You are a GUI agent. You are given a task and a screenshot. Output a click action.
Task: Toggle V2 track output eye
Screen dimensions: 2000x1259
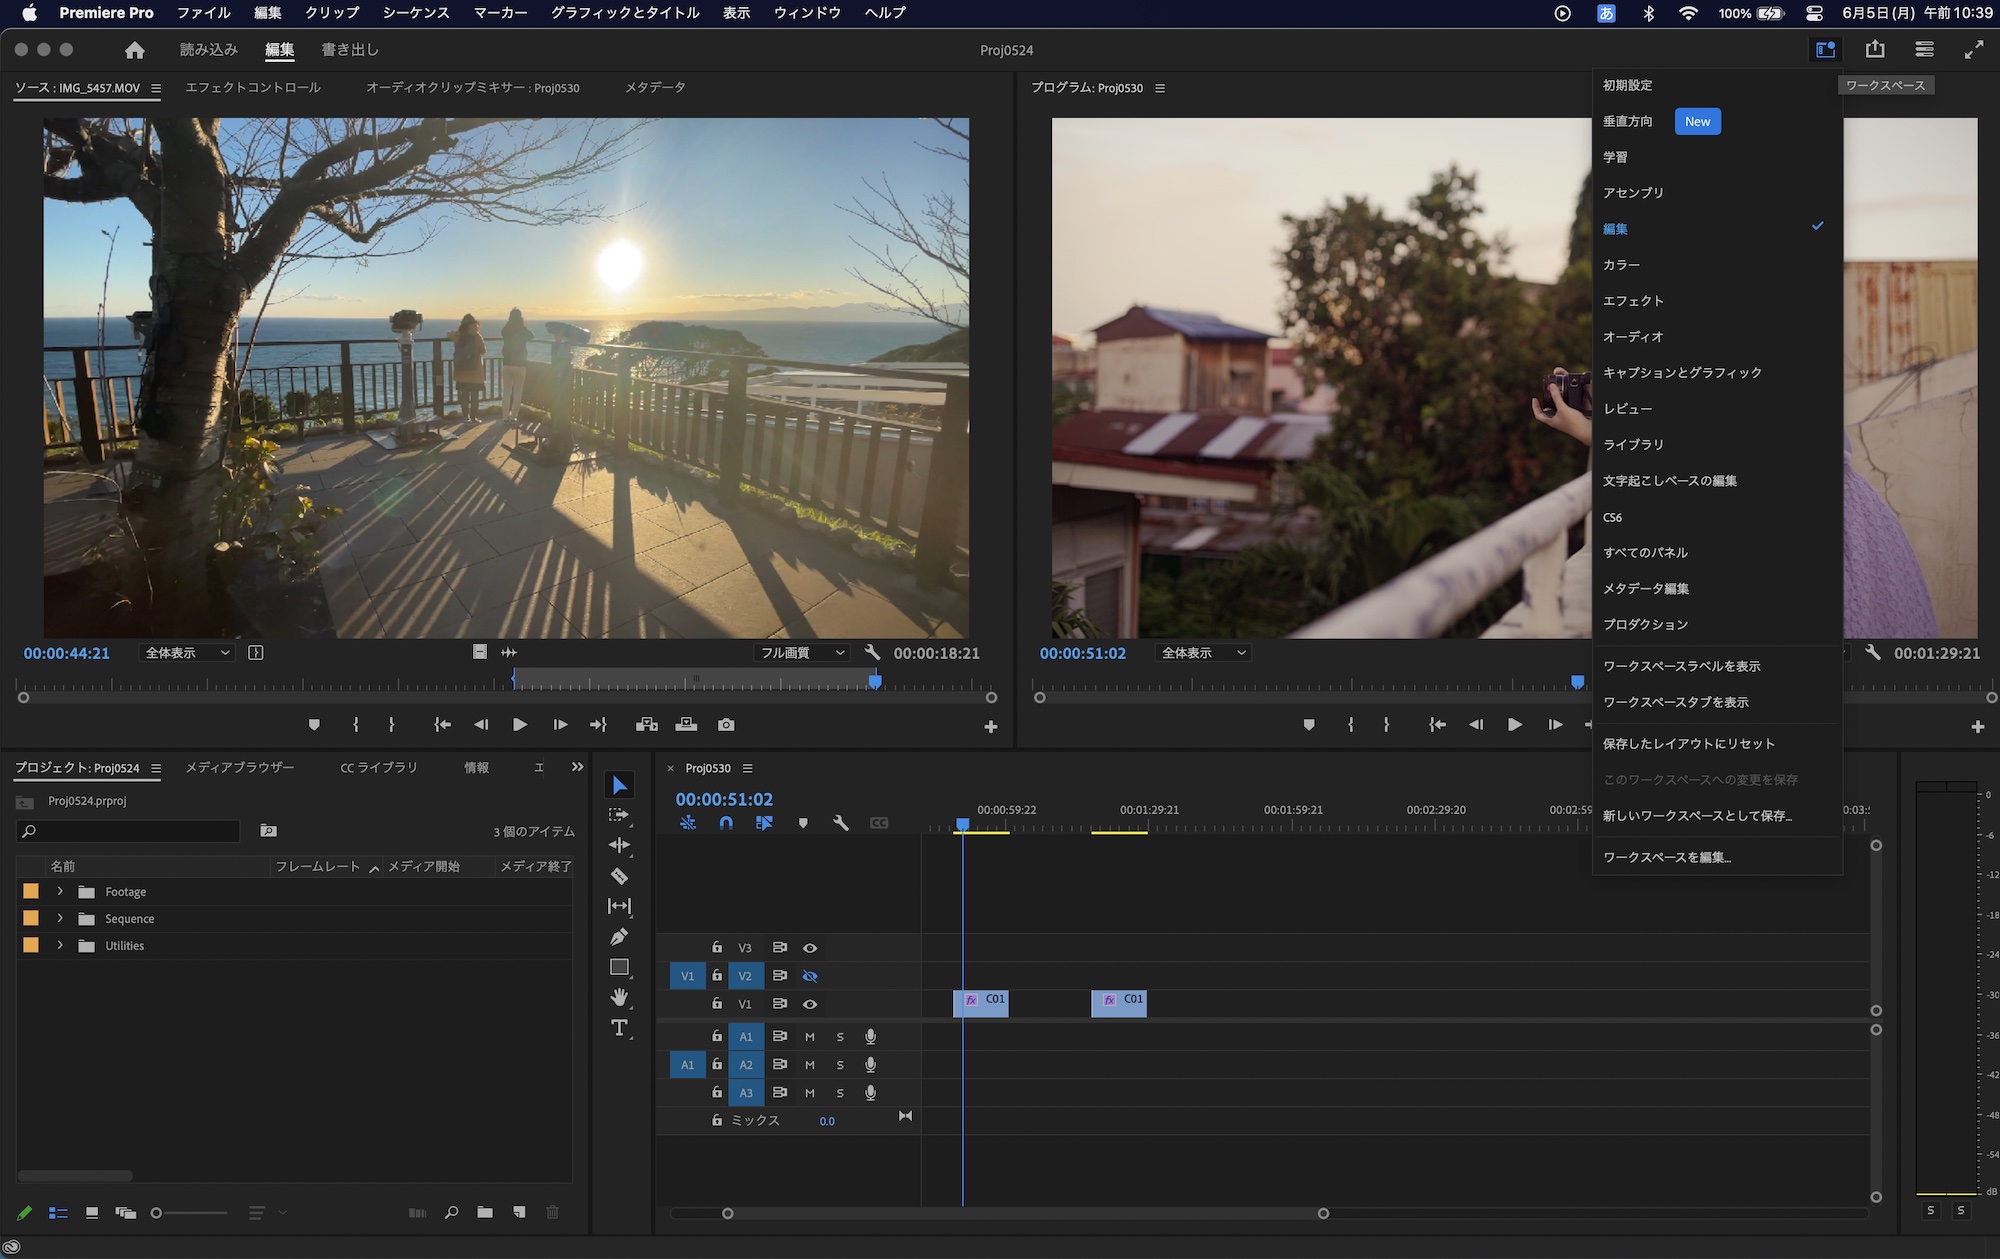click(x=810, y=976)
